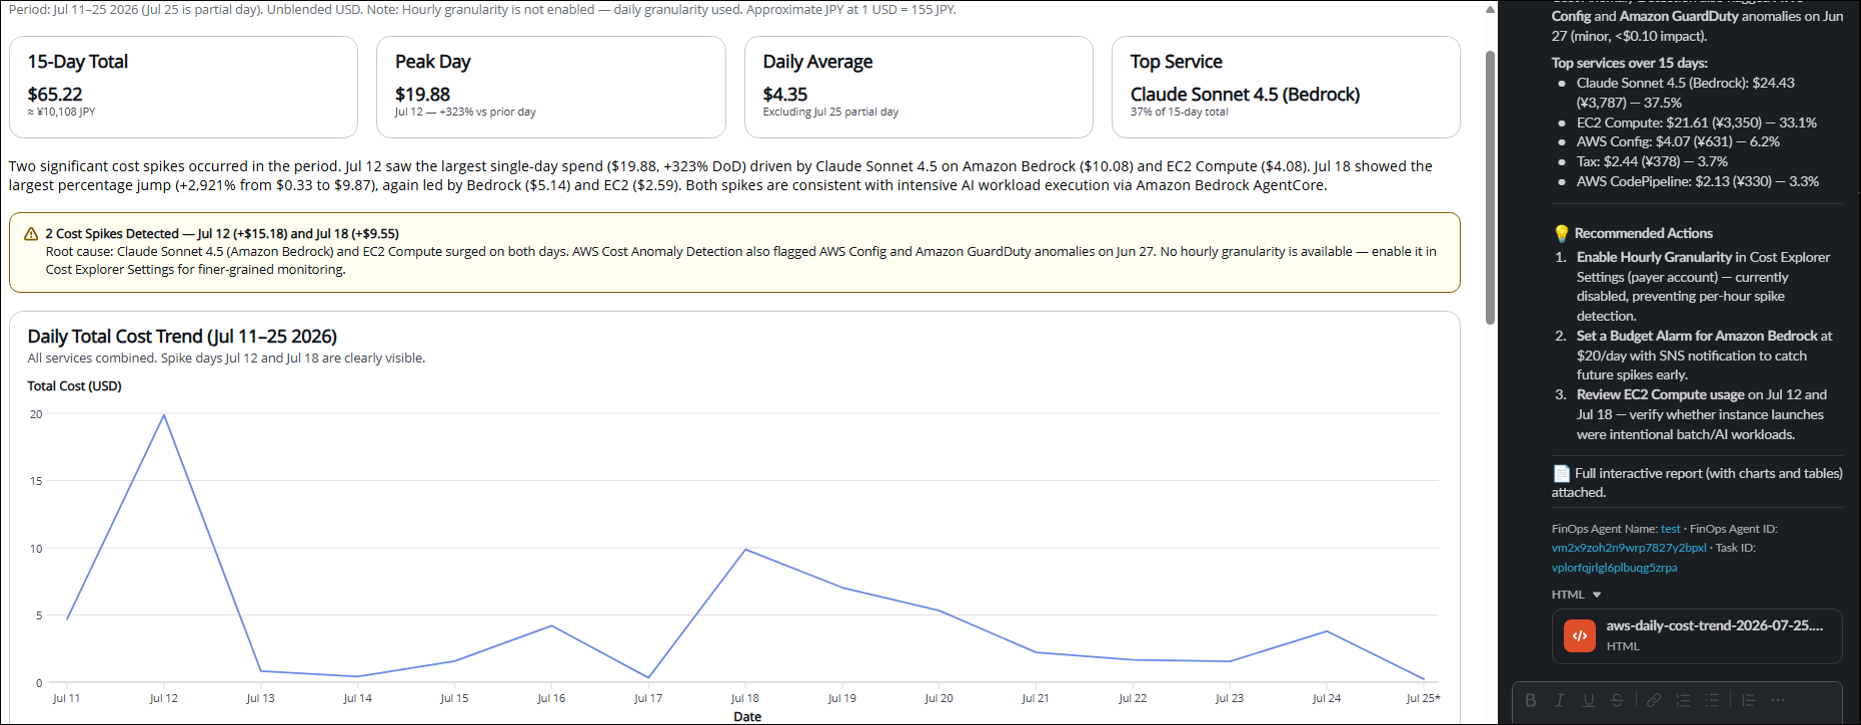Click 'Review EC2 Compute usage' recommendation

pyautogui.click(x=1660, y=395)
